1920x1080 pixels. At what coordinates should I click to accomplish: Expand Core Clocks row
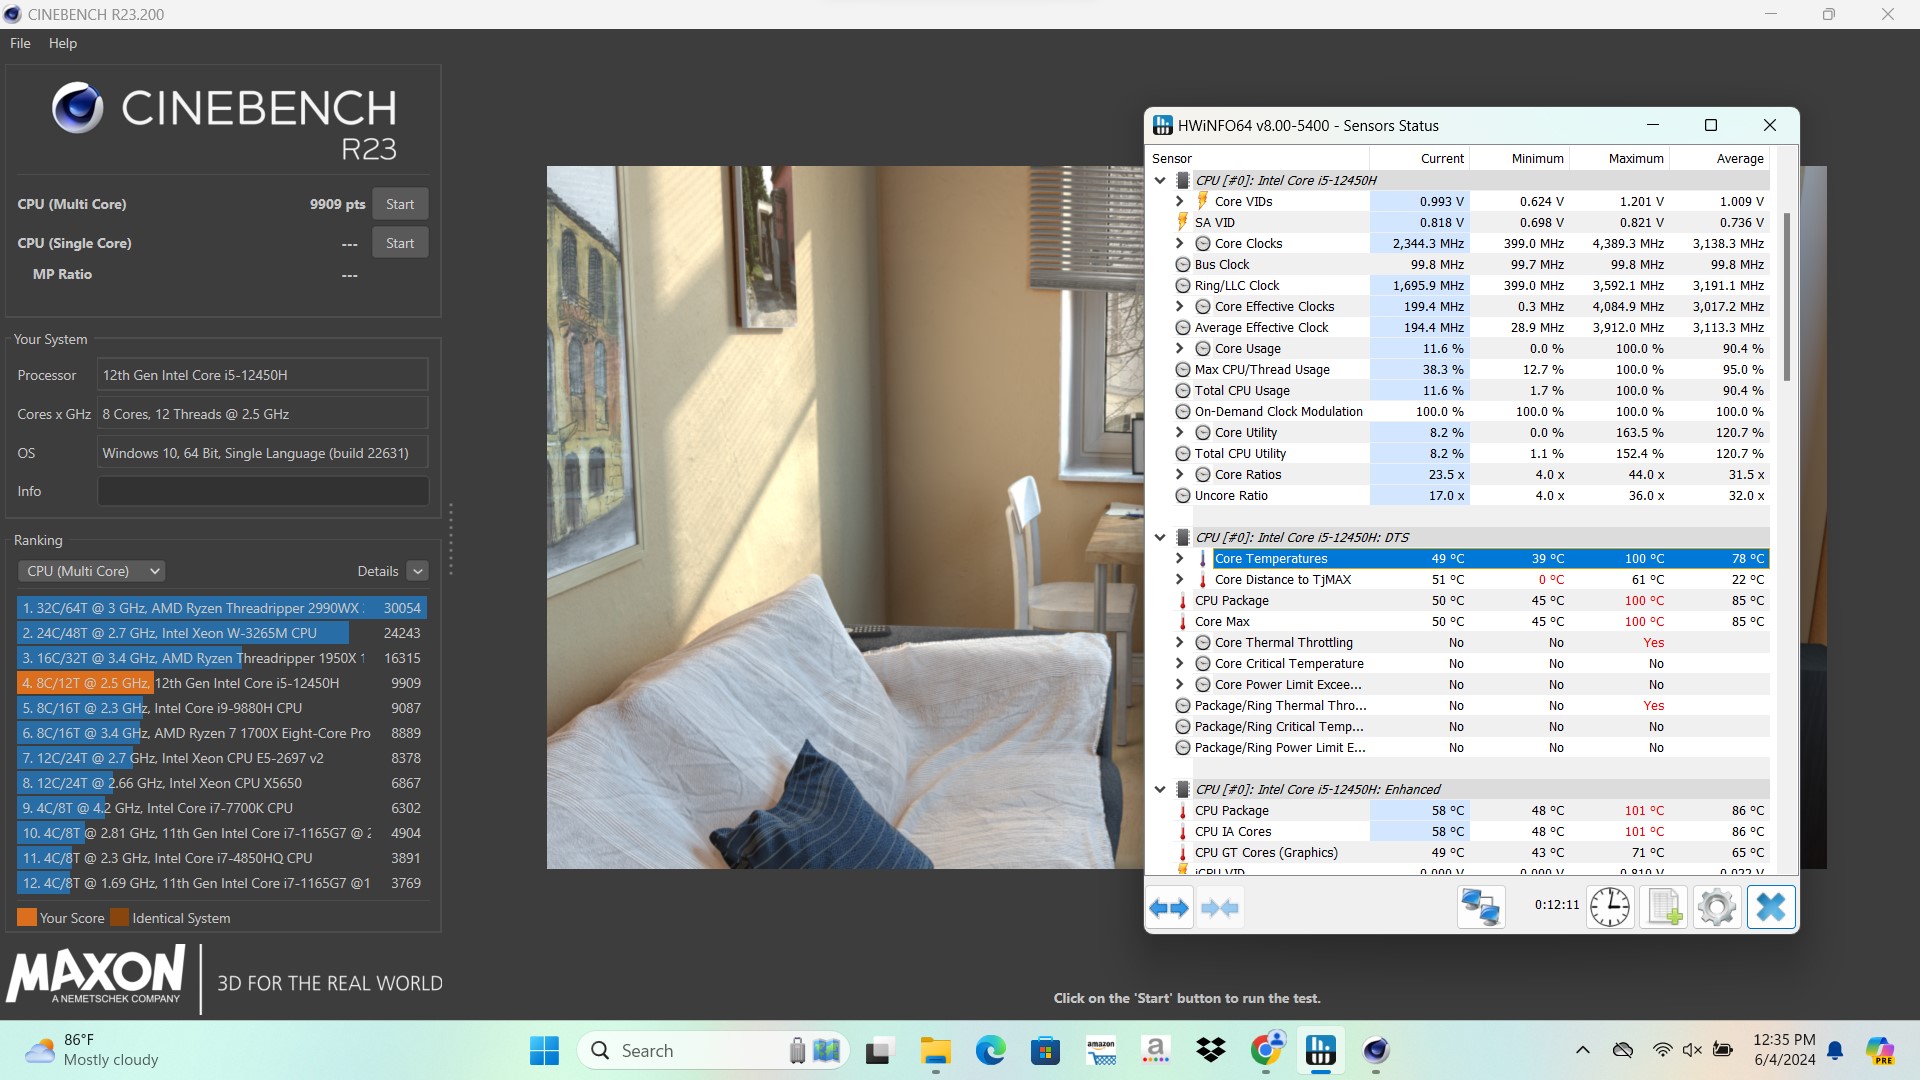1179,243
